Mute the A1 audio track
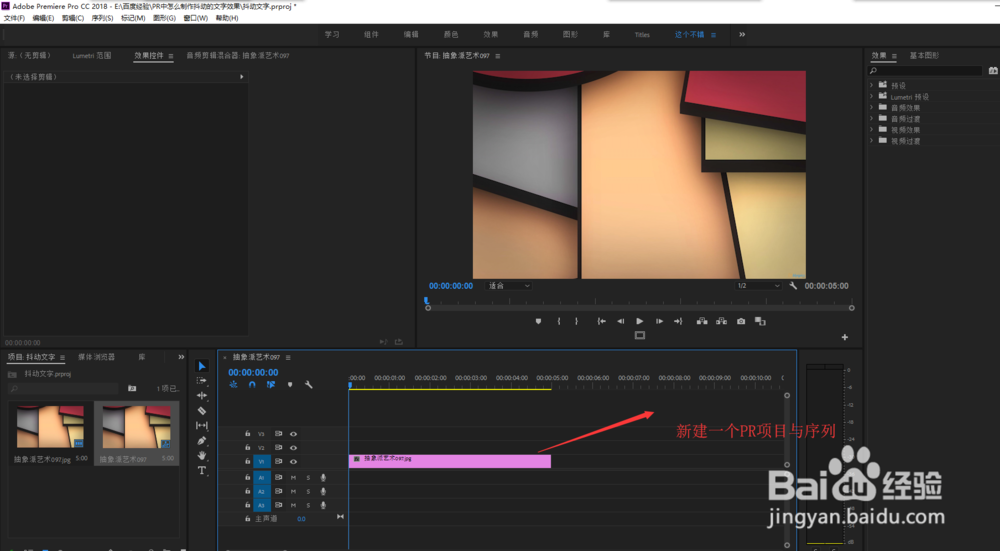This screenshot has width=1000, height=551. 293,478
